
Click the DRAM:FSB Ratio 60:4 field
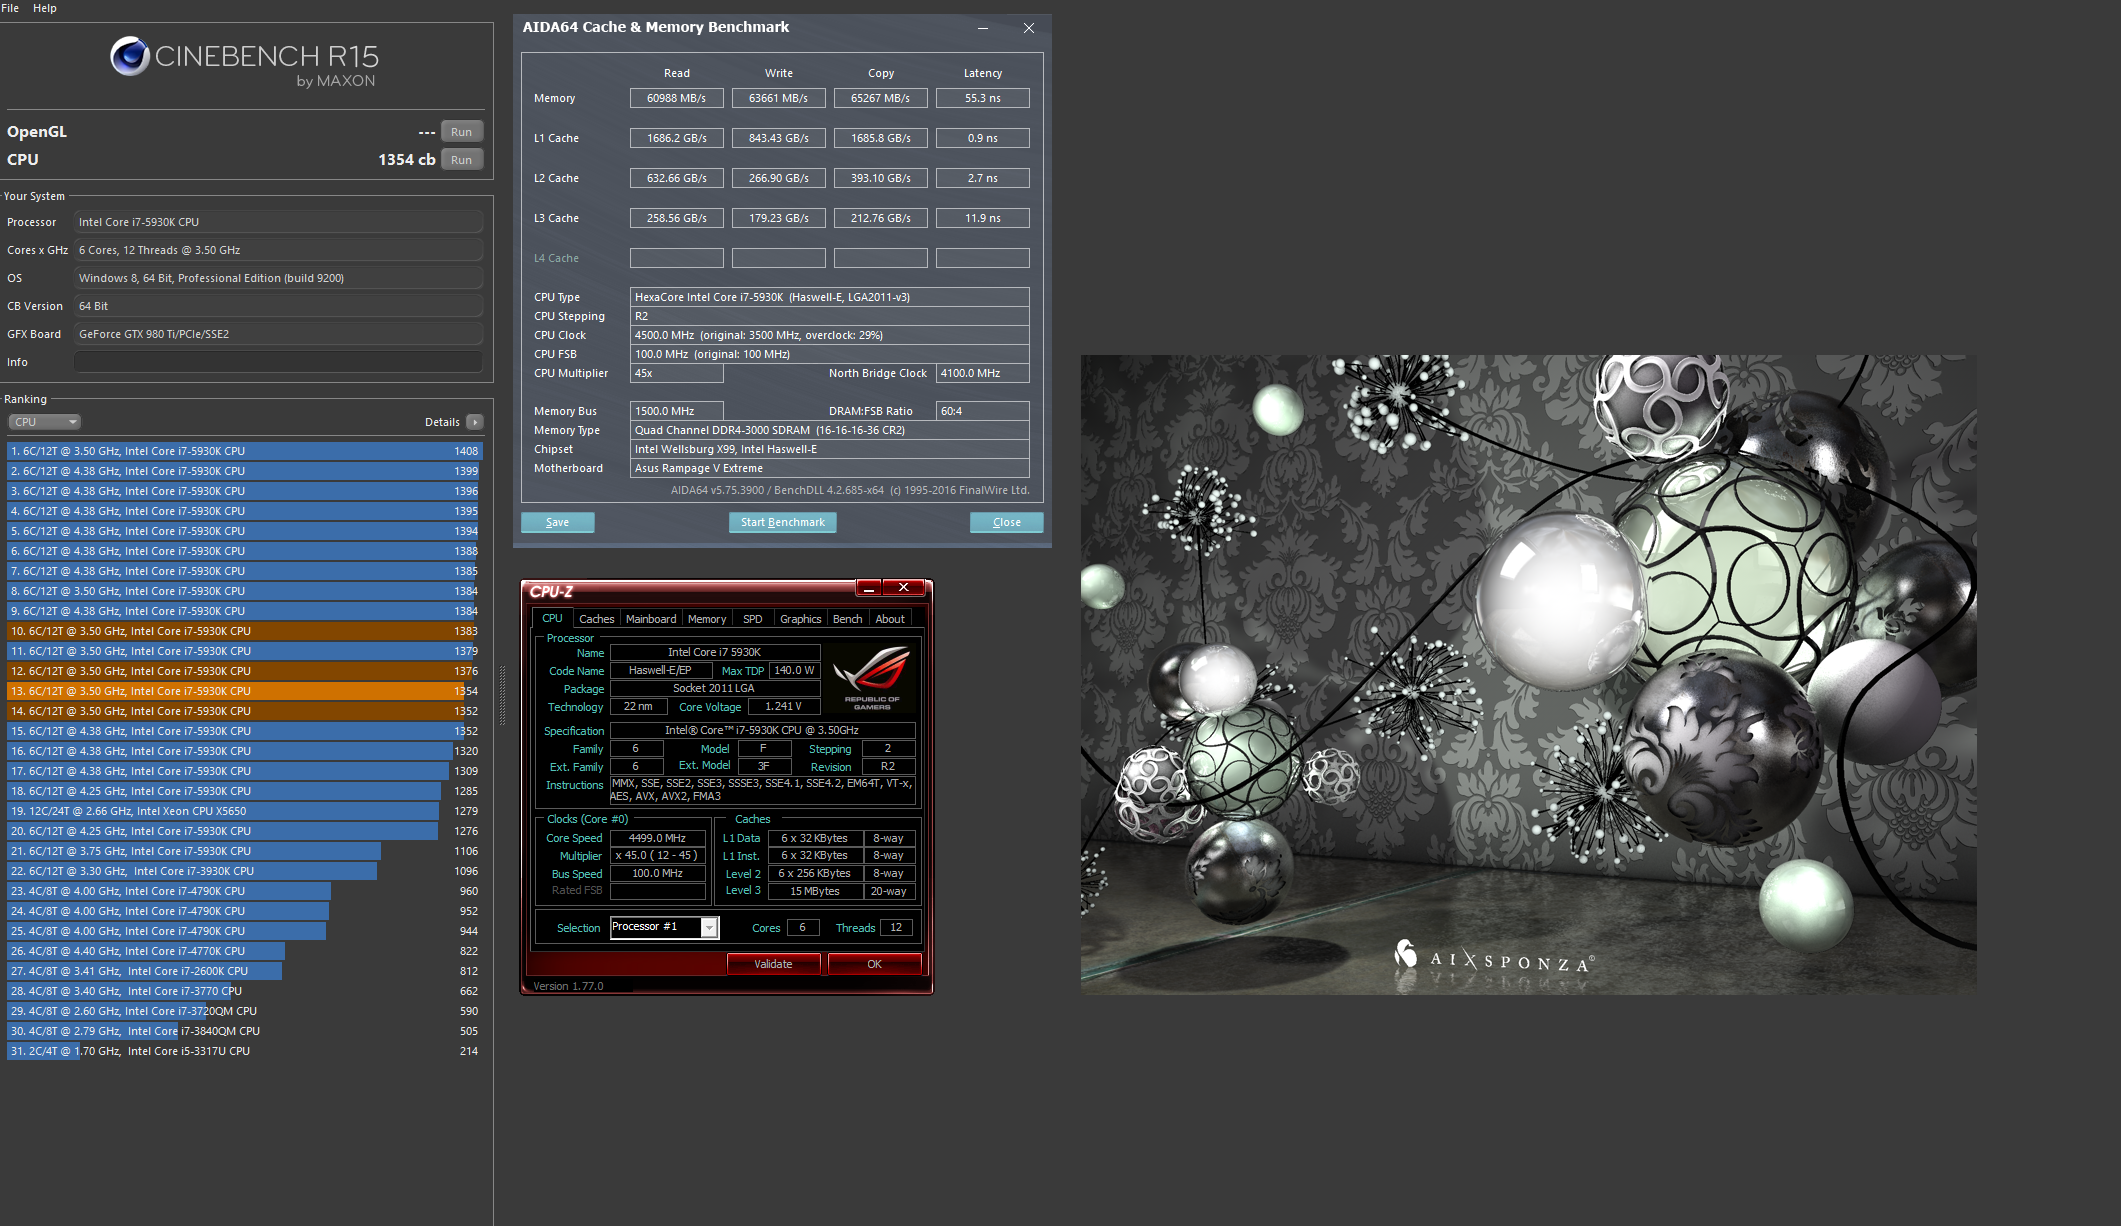[x=983, y=411]
